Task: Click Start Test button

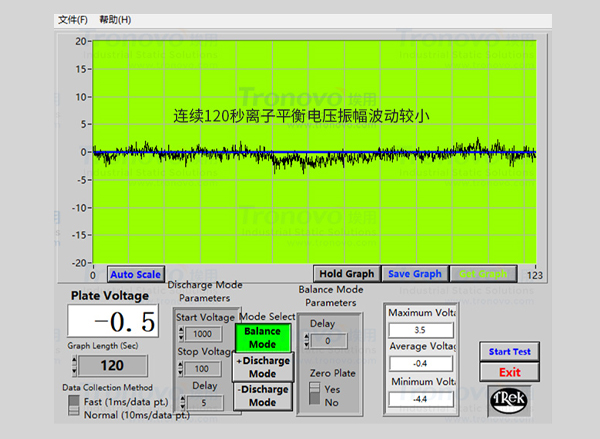Action: point(509,352)
